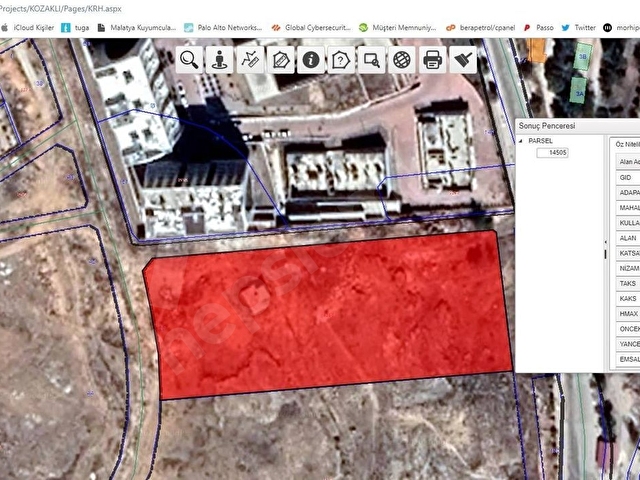The width and height of the screenshot is (640, 480).
Task: Click the KULLA attribute row
Action: tap(628, 222)
